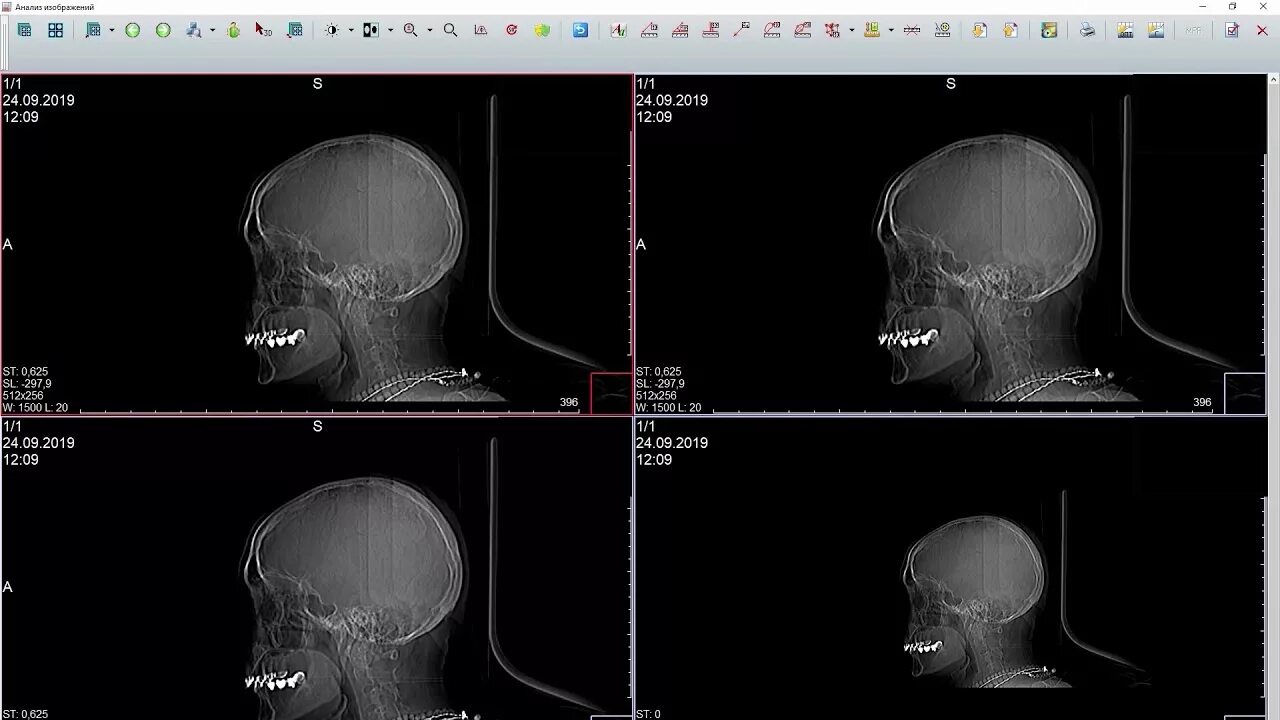Screen dimensions: 1280x720
Task: Click the filmstrip image export icon
Action: tap(1125, 30)
